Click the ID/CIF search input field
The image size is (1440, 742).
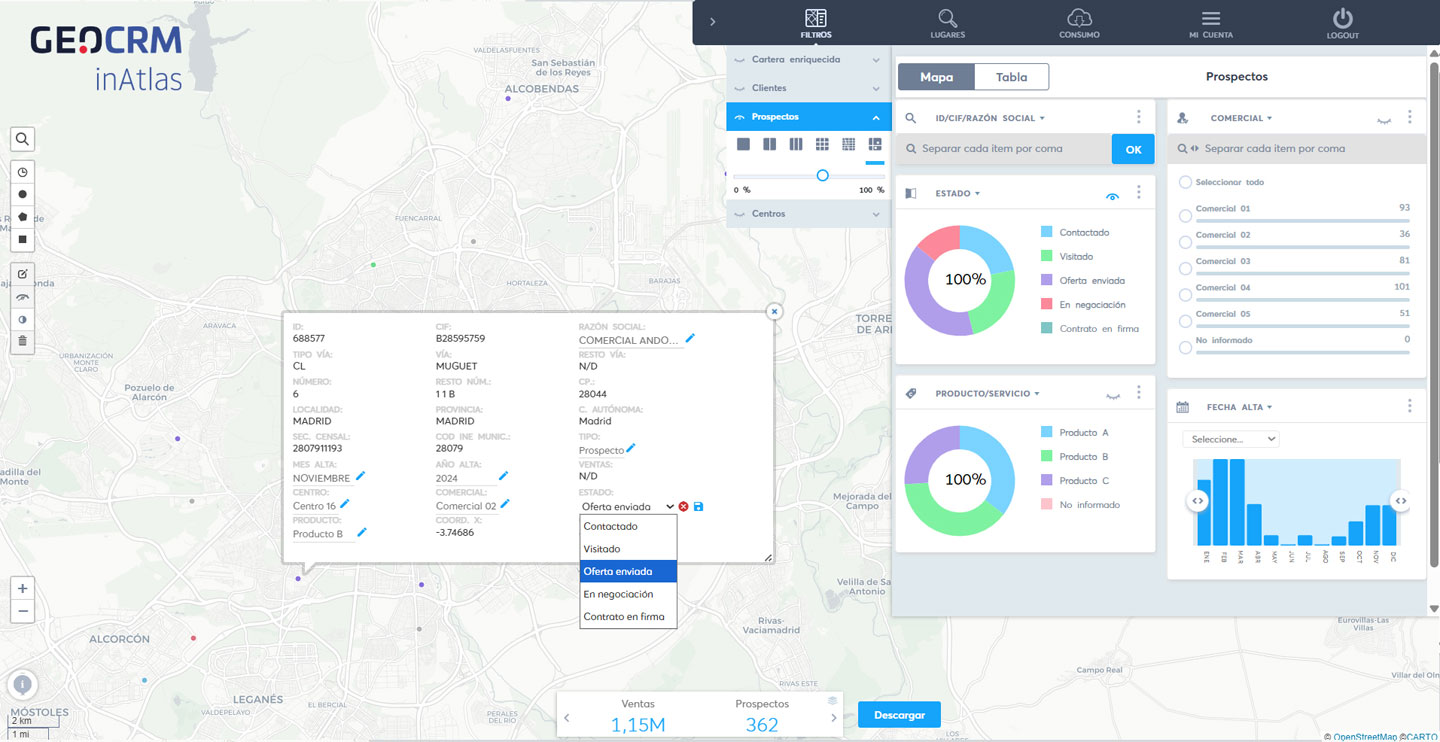(1004, 149)
